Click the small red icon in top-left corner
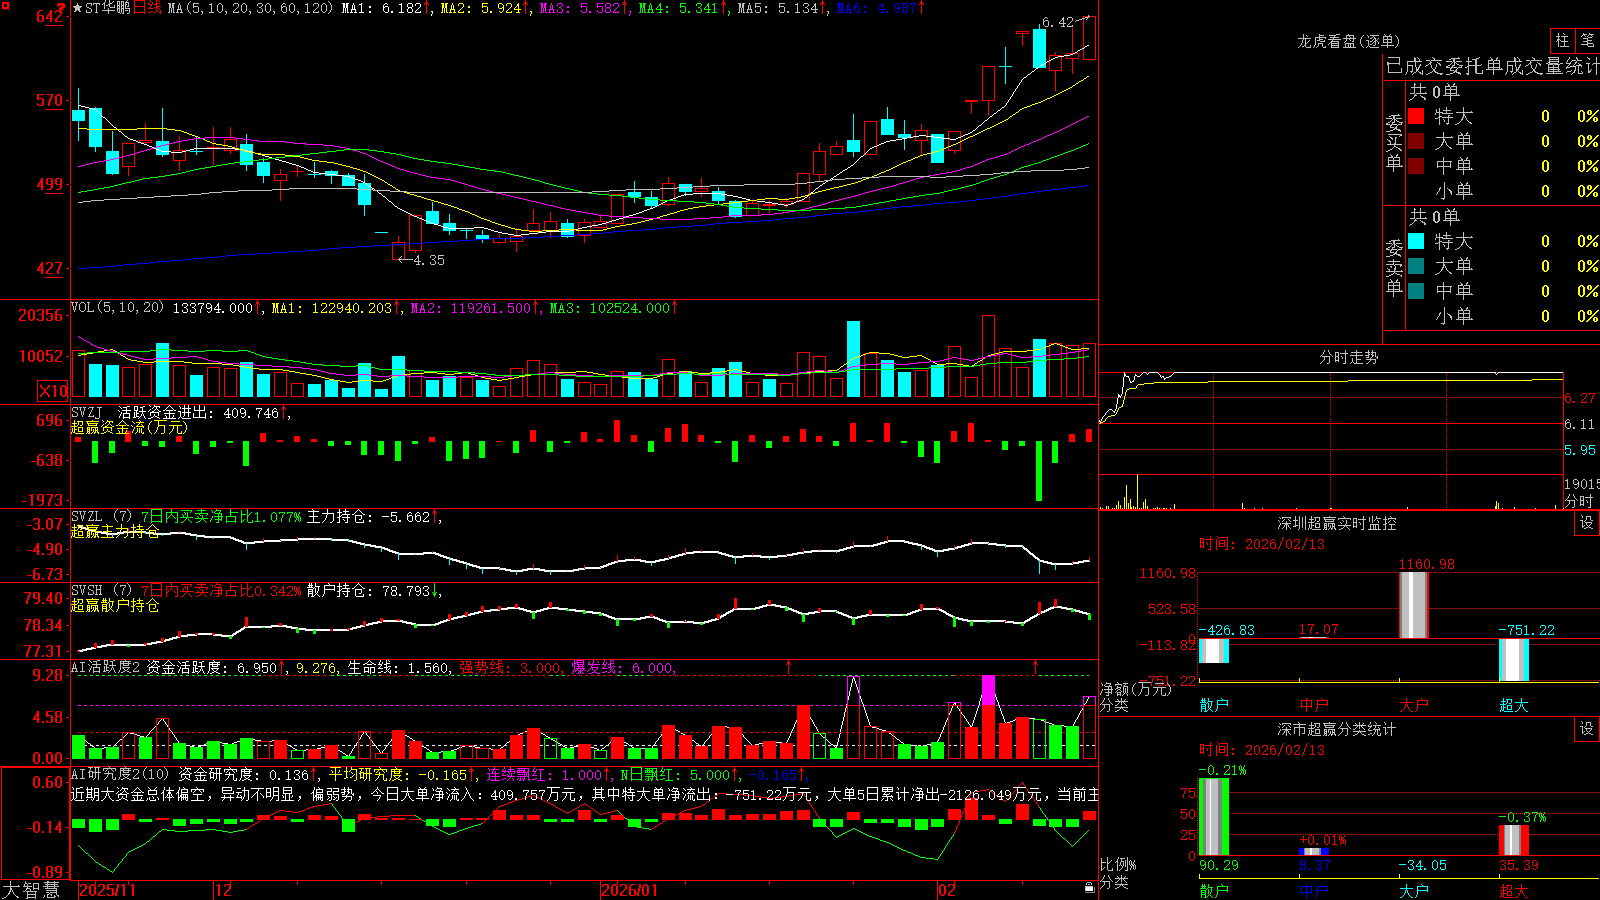The image size is (1600, 900). (x=7, y=5)
